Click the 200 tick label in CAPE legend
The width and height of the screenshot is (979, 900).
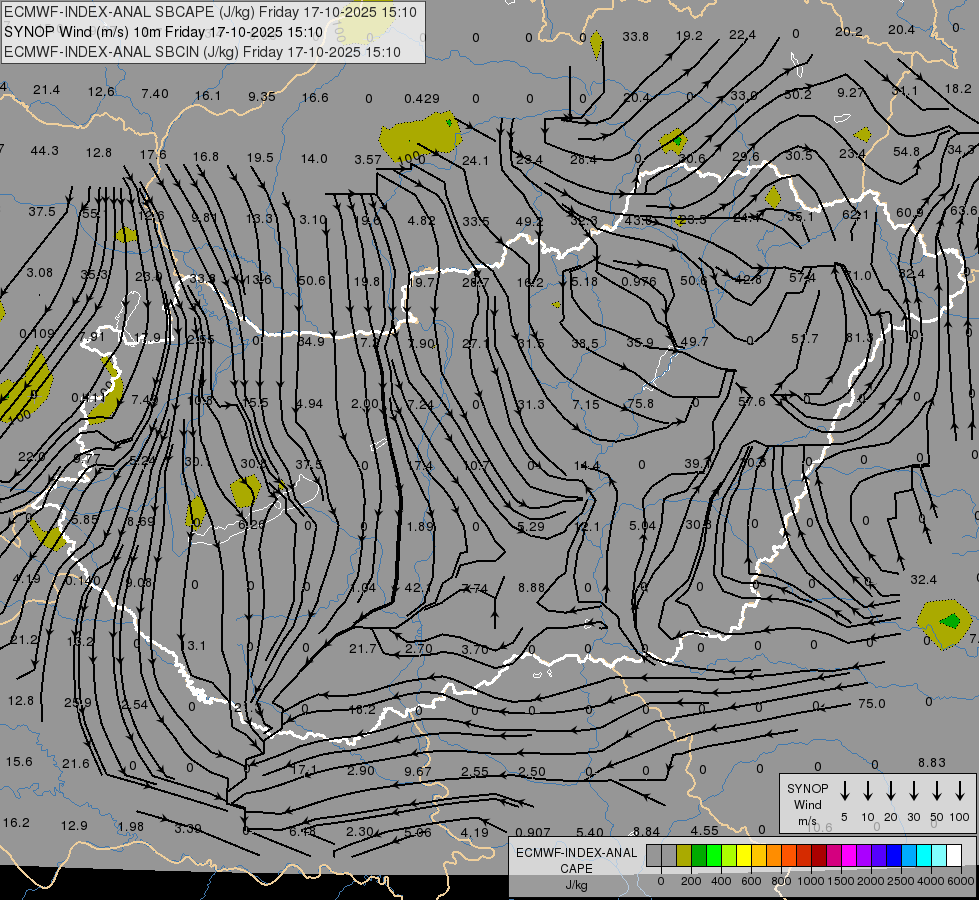point(691,881)
